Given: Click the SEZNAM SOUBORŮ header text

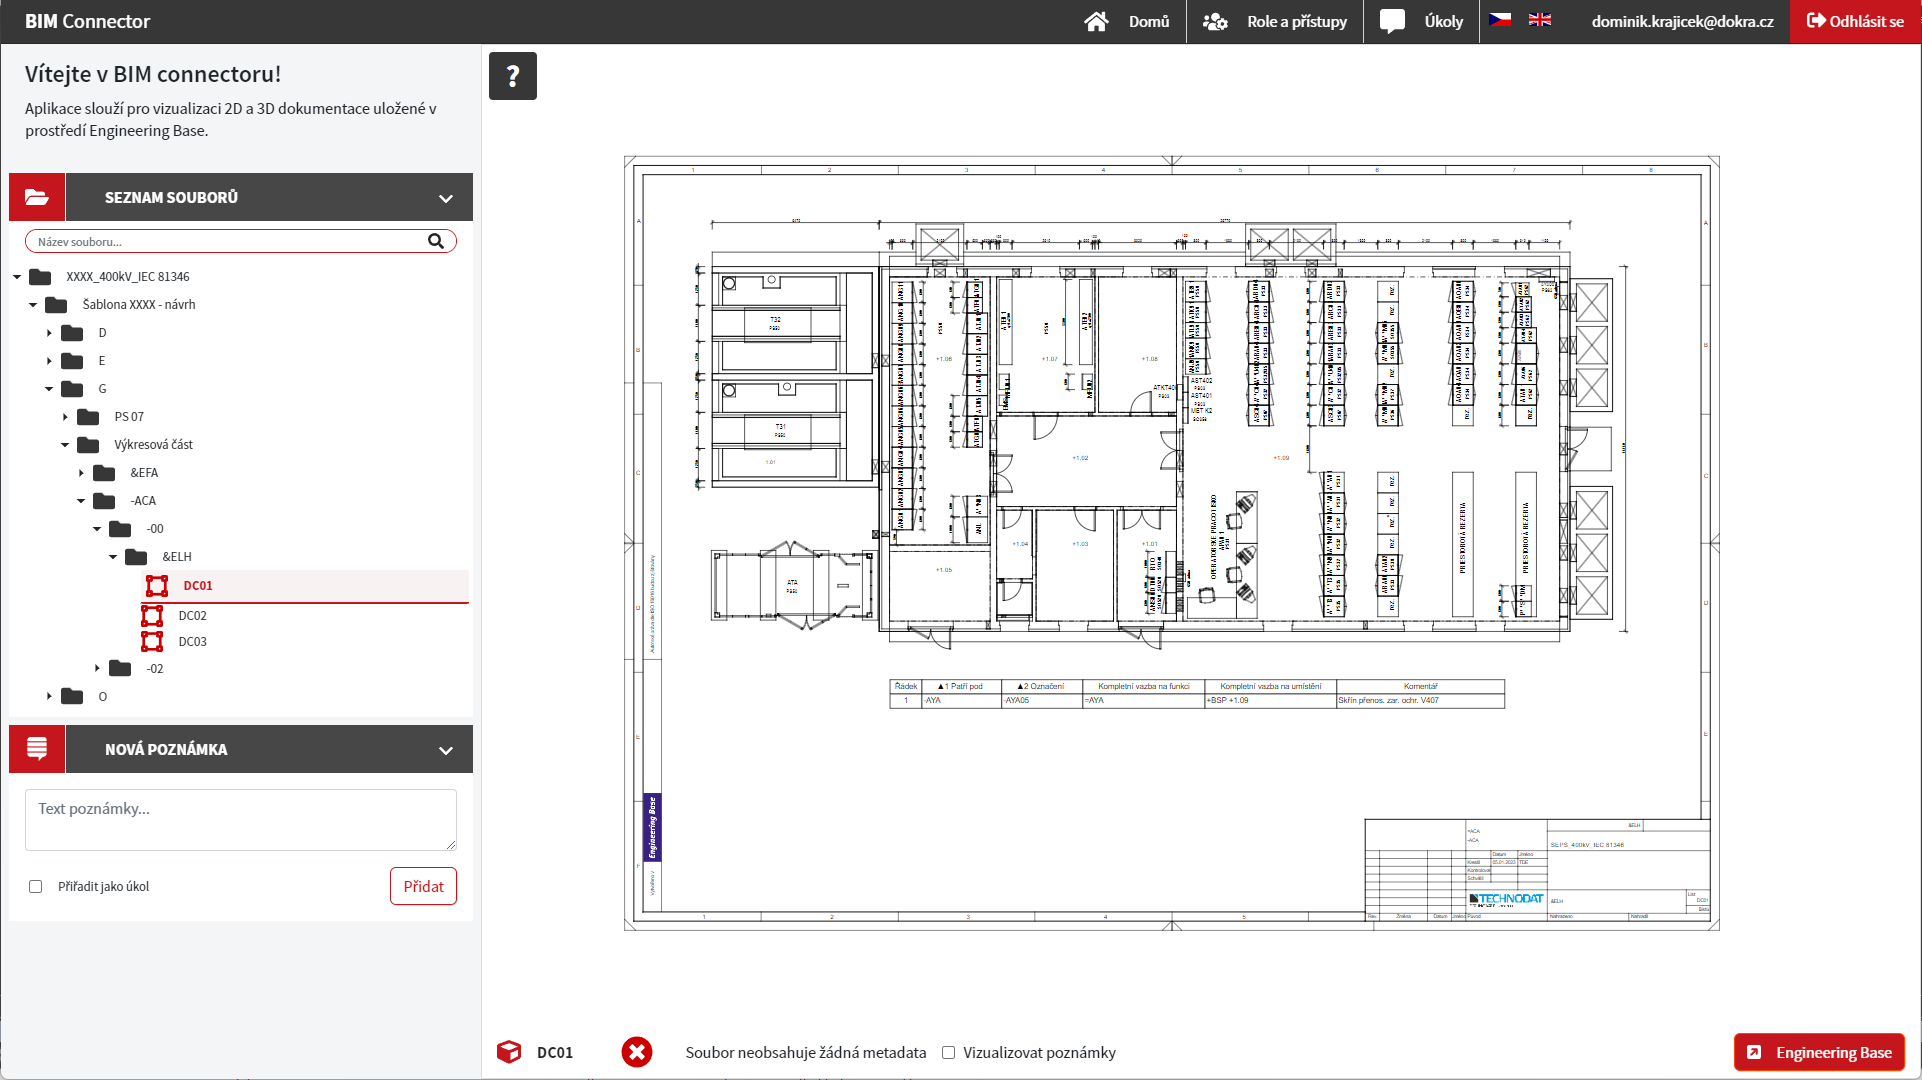Looking at the screenshot, I should pyautogui.click(x=171, y=198).
